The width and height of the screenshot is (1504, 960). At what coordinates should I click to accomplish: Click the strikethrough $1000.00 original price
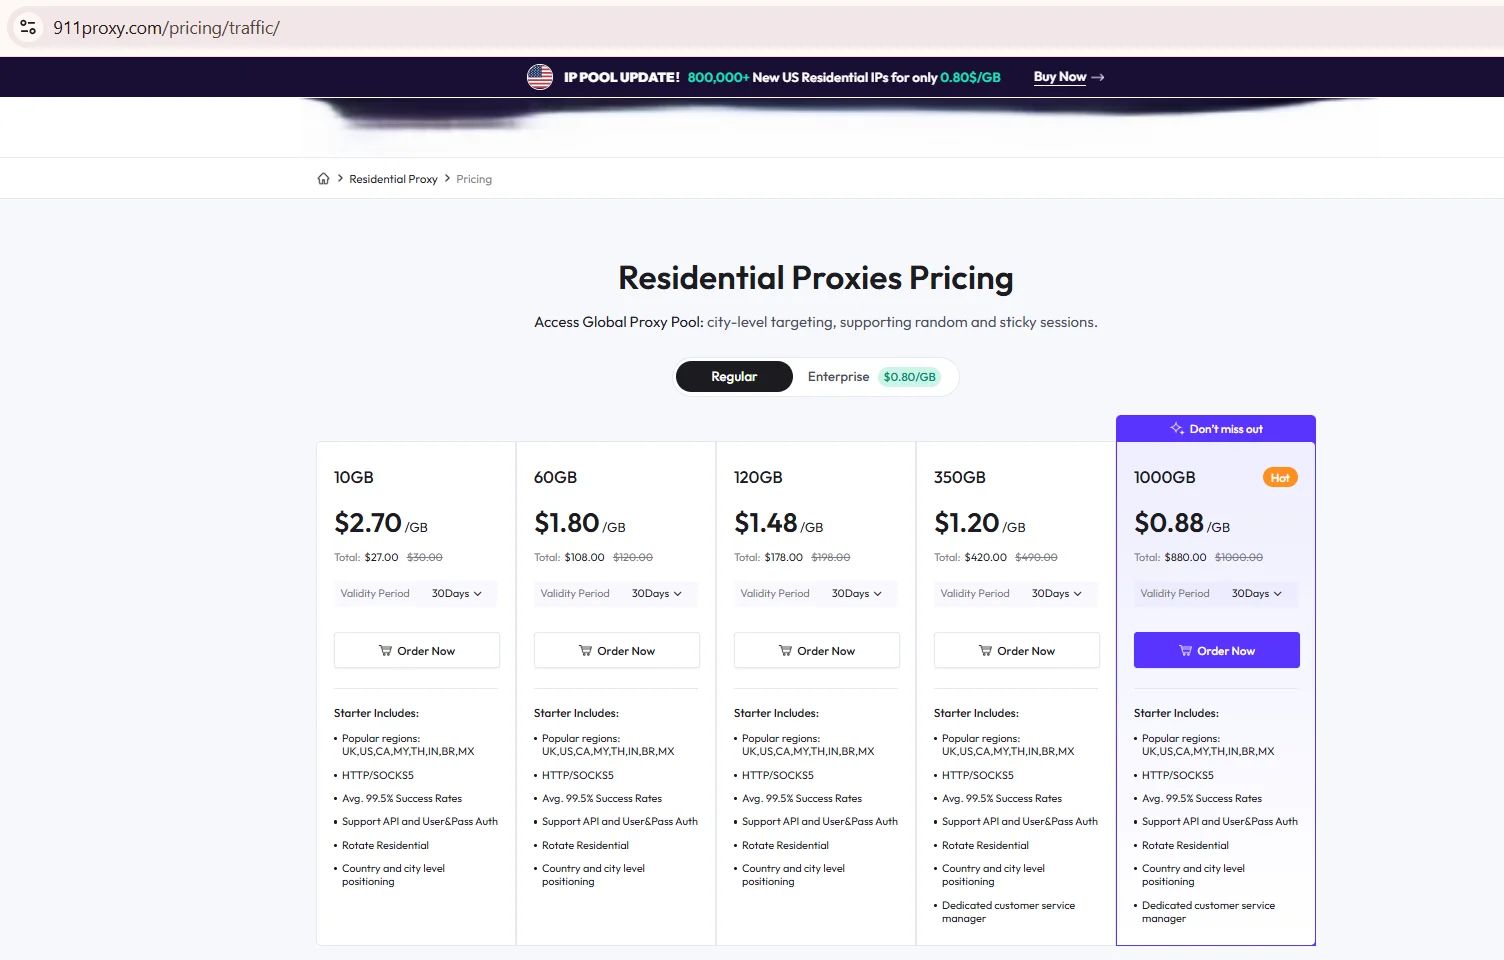(1239, 558)
